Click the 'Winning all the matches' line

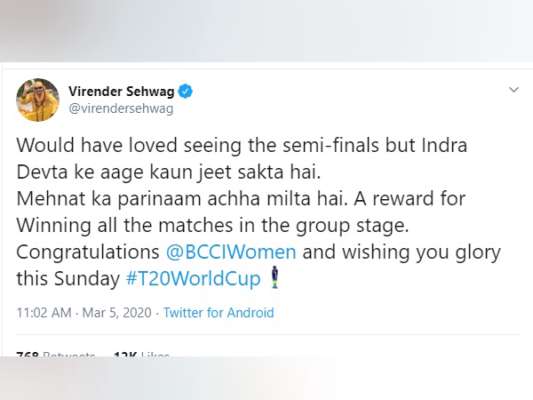[x=212, y=226]
